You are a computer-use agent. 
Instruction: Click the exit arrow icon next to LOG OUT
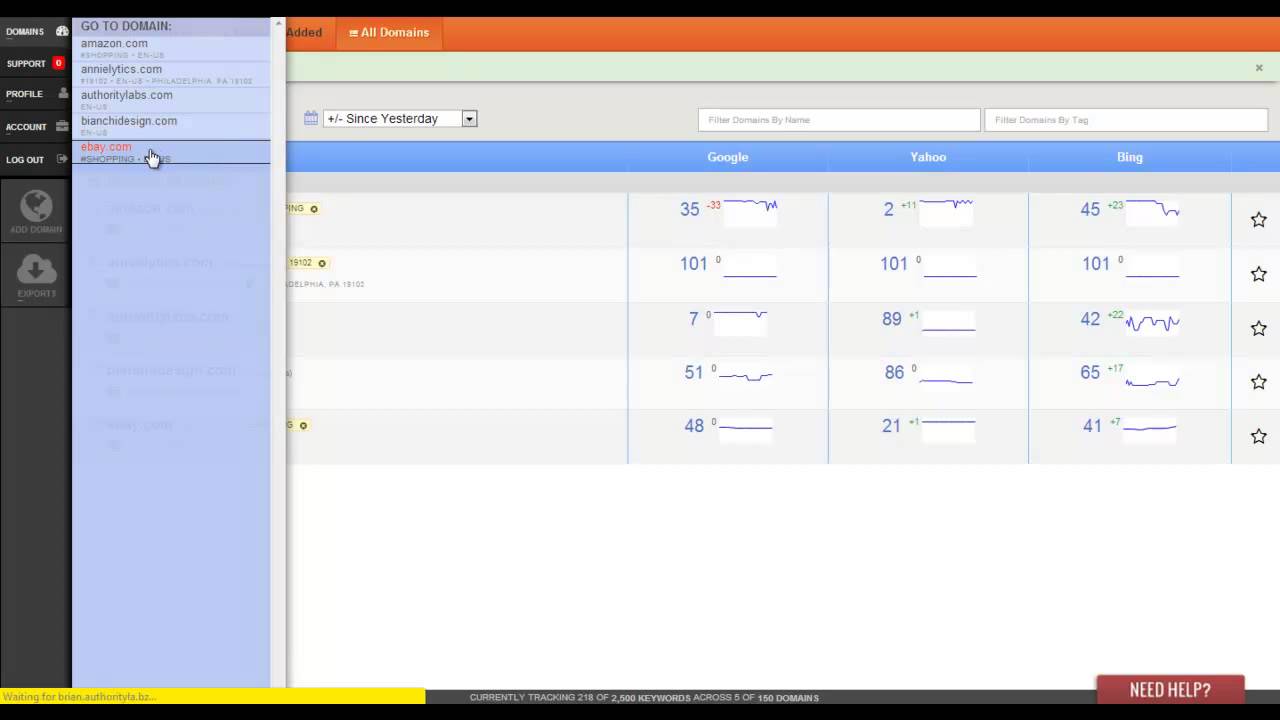click(x=62, y=159)
